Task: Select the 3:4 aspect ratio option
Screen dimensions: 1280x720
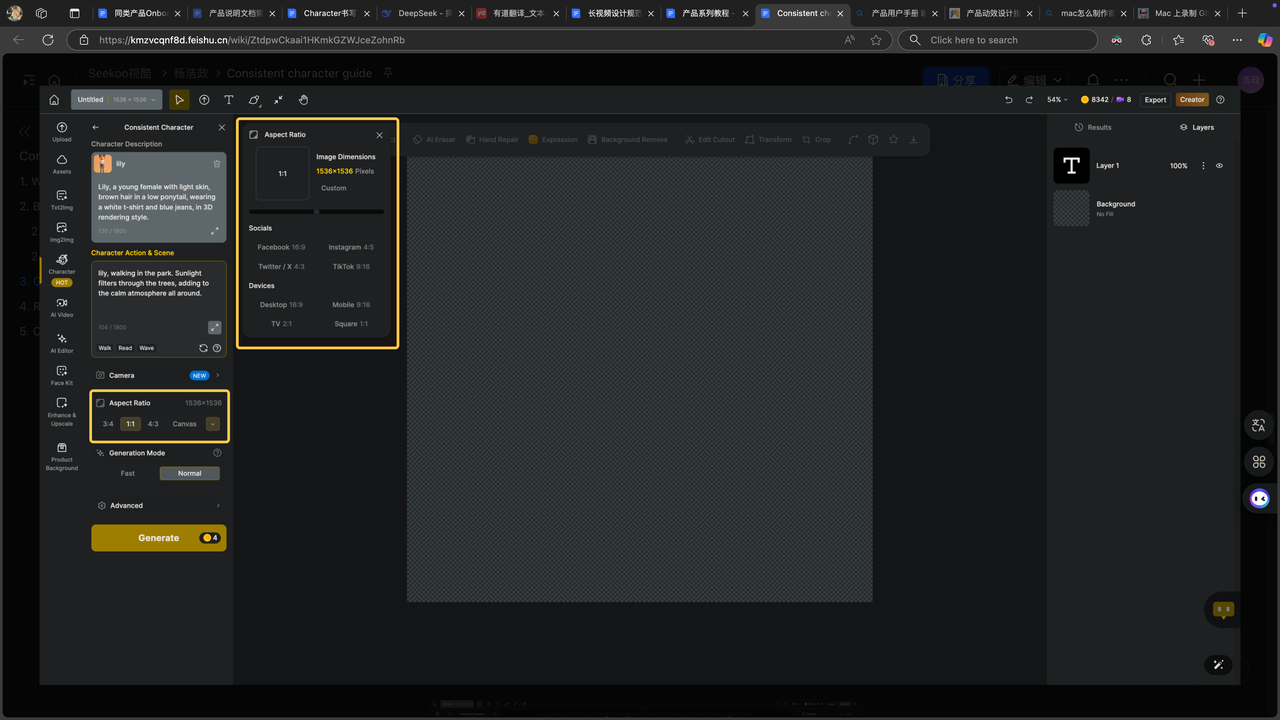Action: pyautogui.click(x=107, y=423)
